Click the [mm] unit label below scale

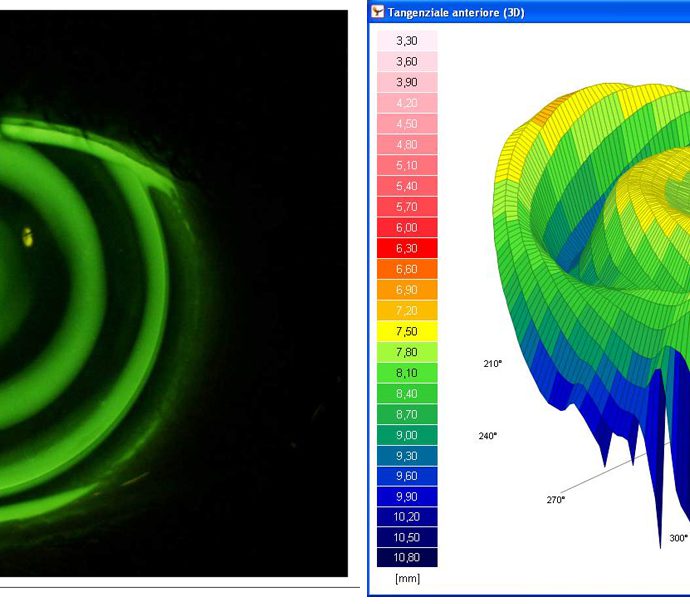(x=407, y=579)
